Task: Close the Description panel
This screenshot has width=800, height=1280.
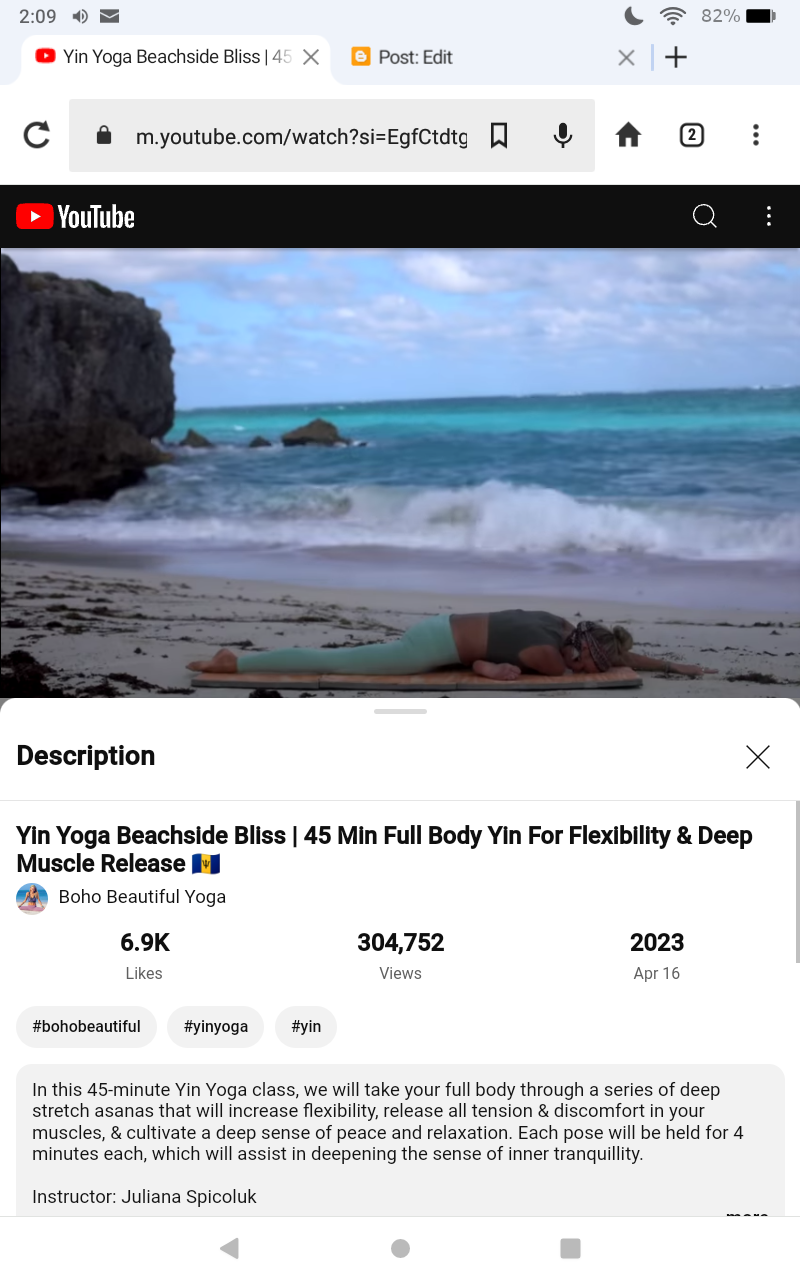Action: pyautogui.click(x=758, y=757)
